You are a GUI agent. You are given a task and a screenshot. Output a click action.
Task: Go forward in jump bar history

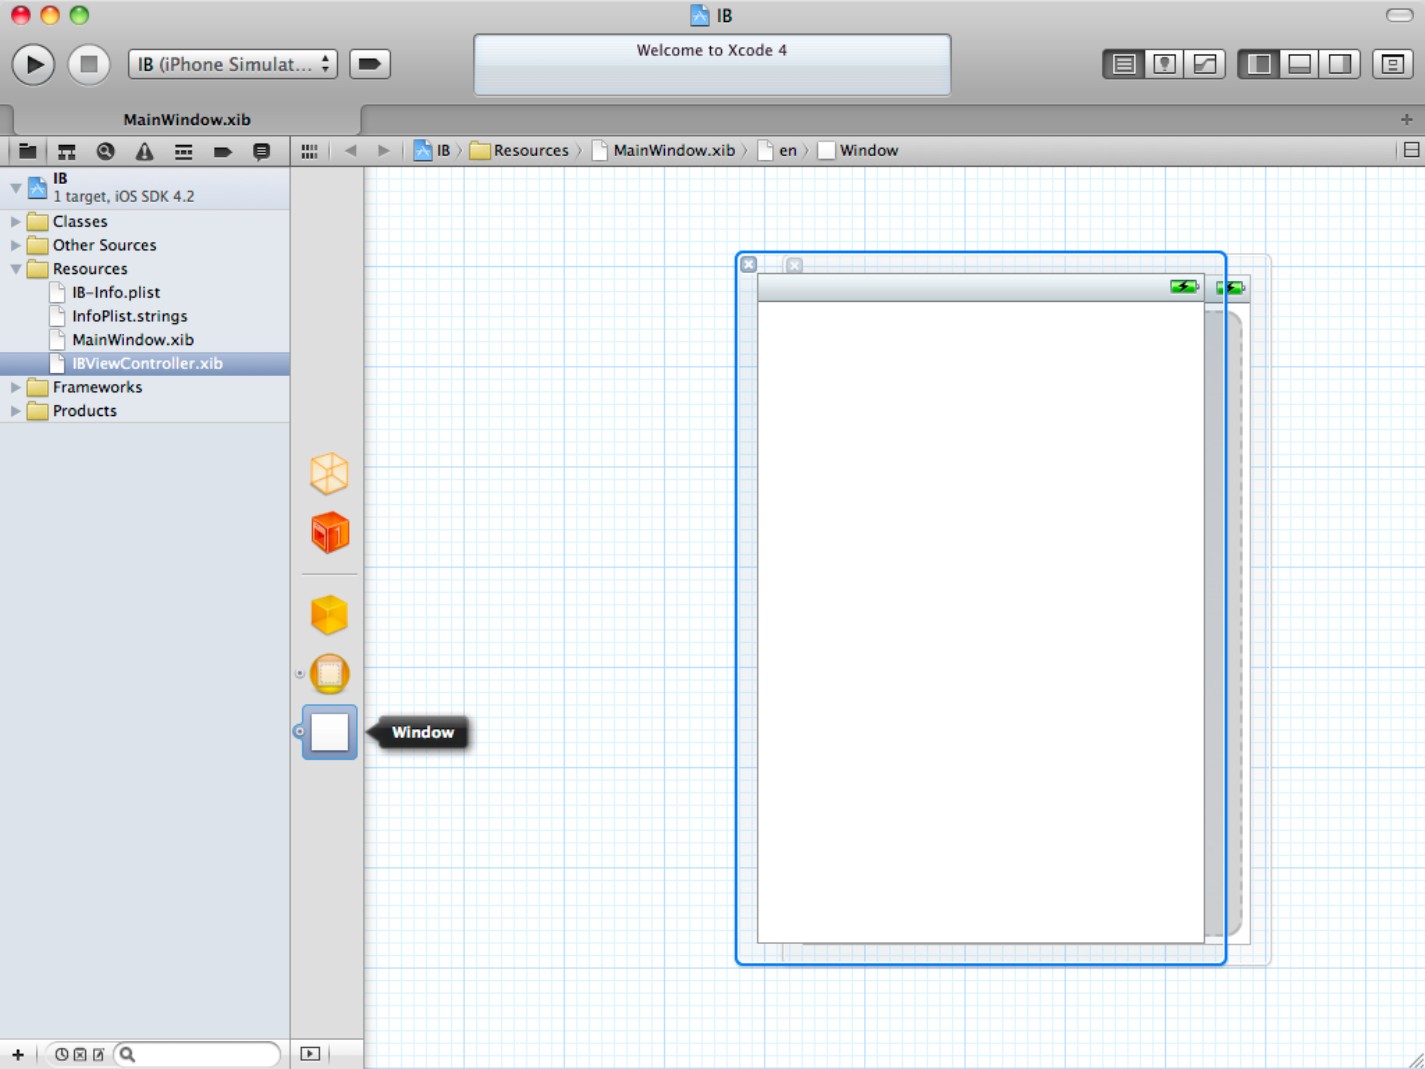(383, 151)
